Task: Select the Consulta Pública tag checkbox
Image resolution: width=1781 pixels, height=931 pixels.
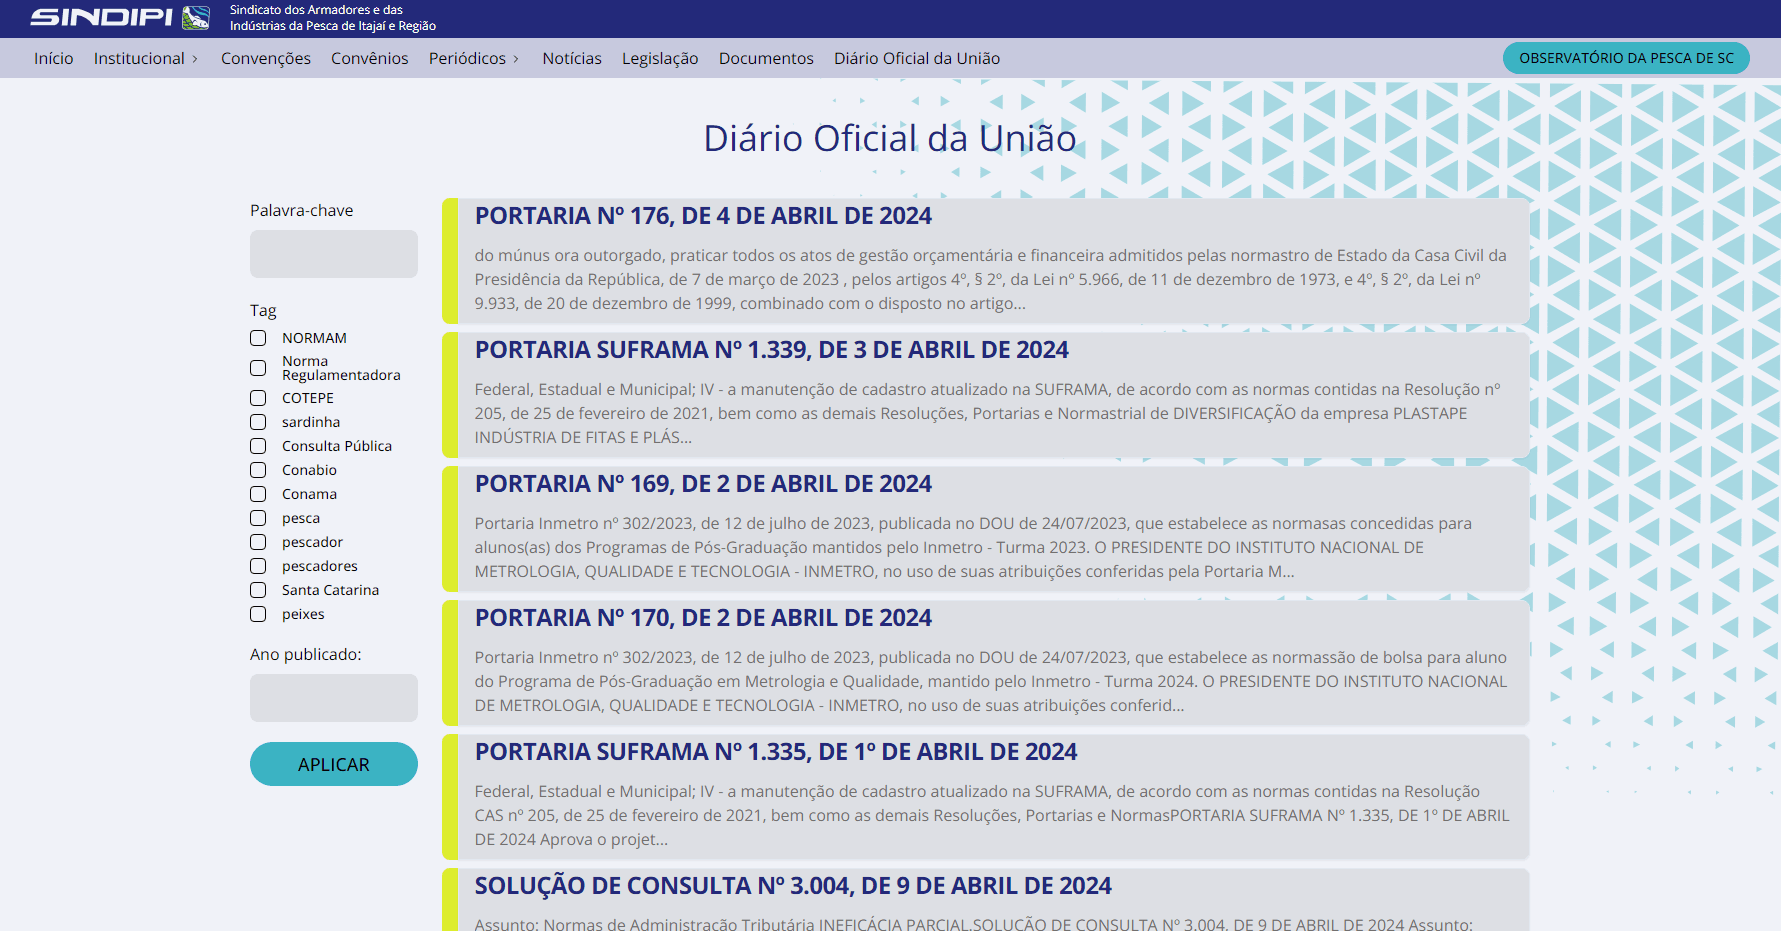Action: (x=258, y=446)
